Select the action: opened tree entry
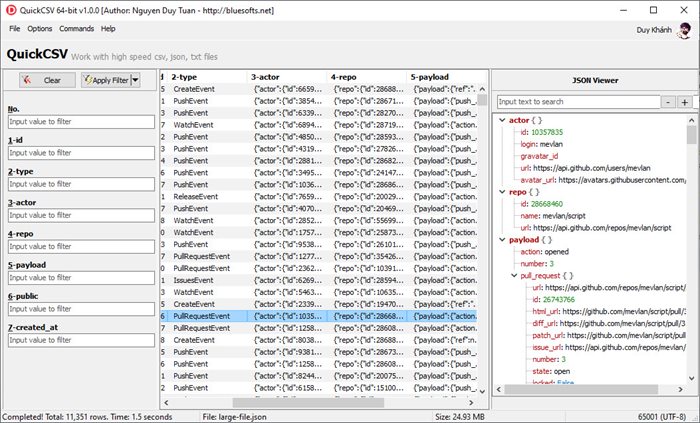The height and width of the screenshot is (423, 700). [545, 252]
